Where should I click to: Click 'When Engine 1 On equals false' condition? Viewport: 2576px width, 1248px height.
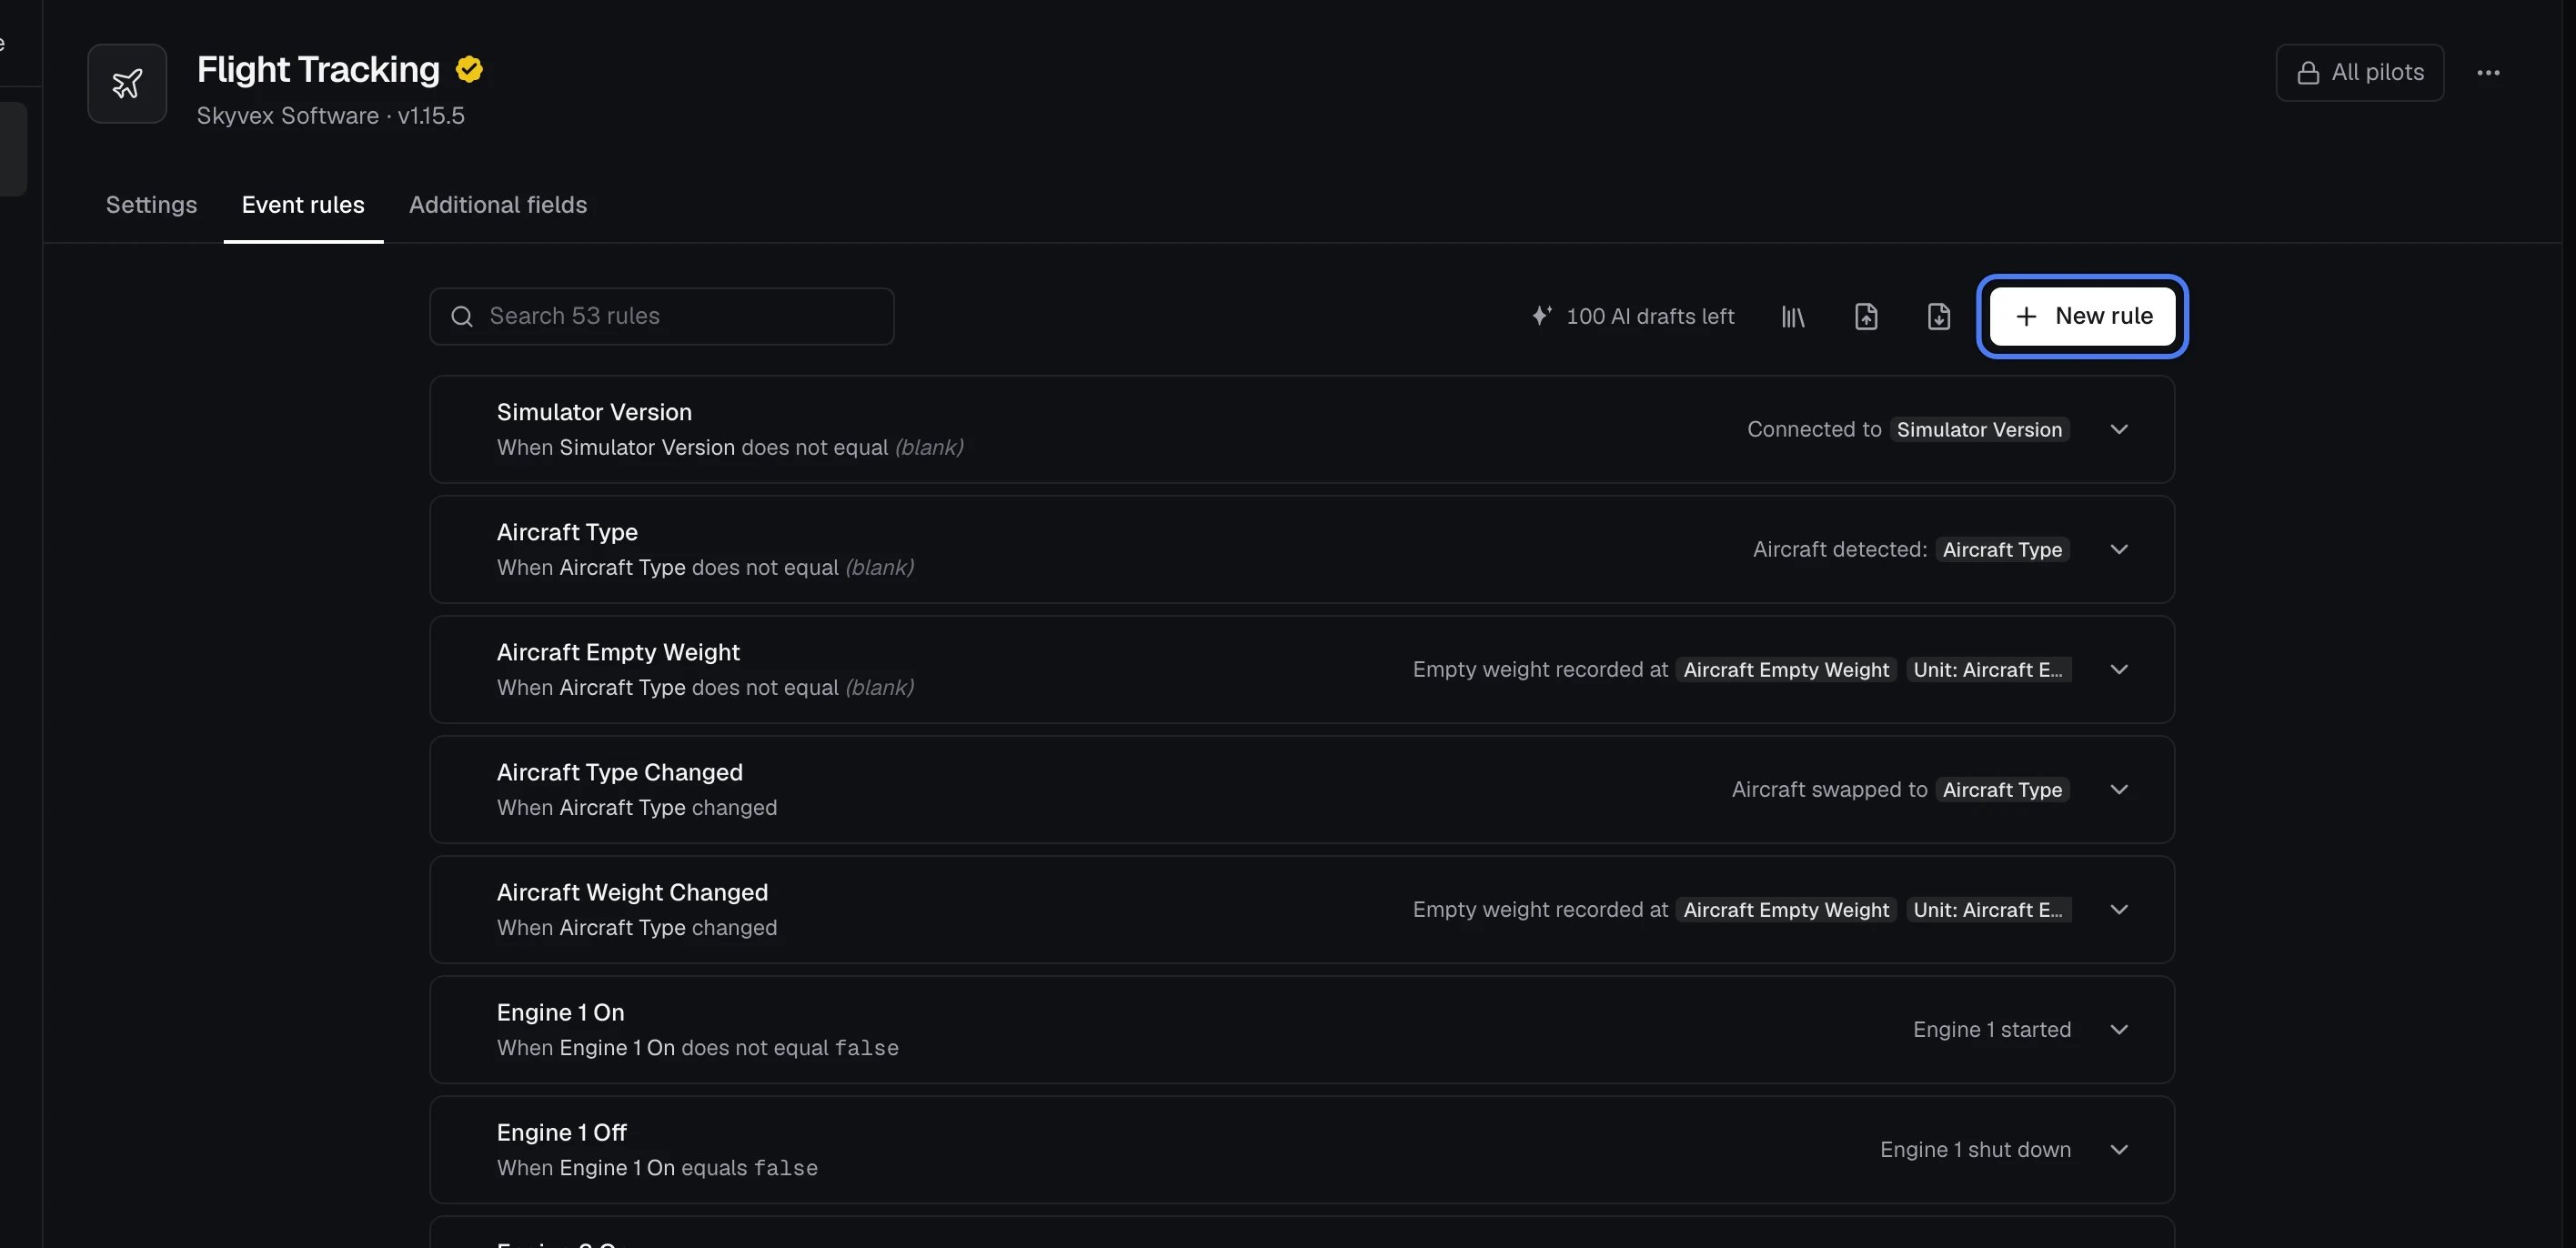[657, 1168]
